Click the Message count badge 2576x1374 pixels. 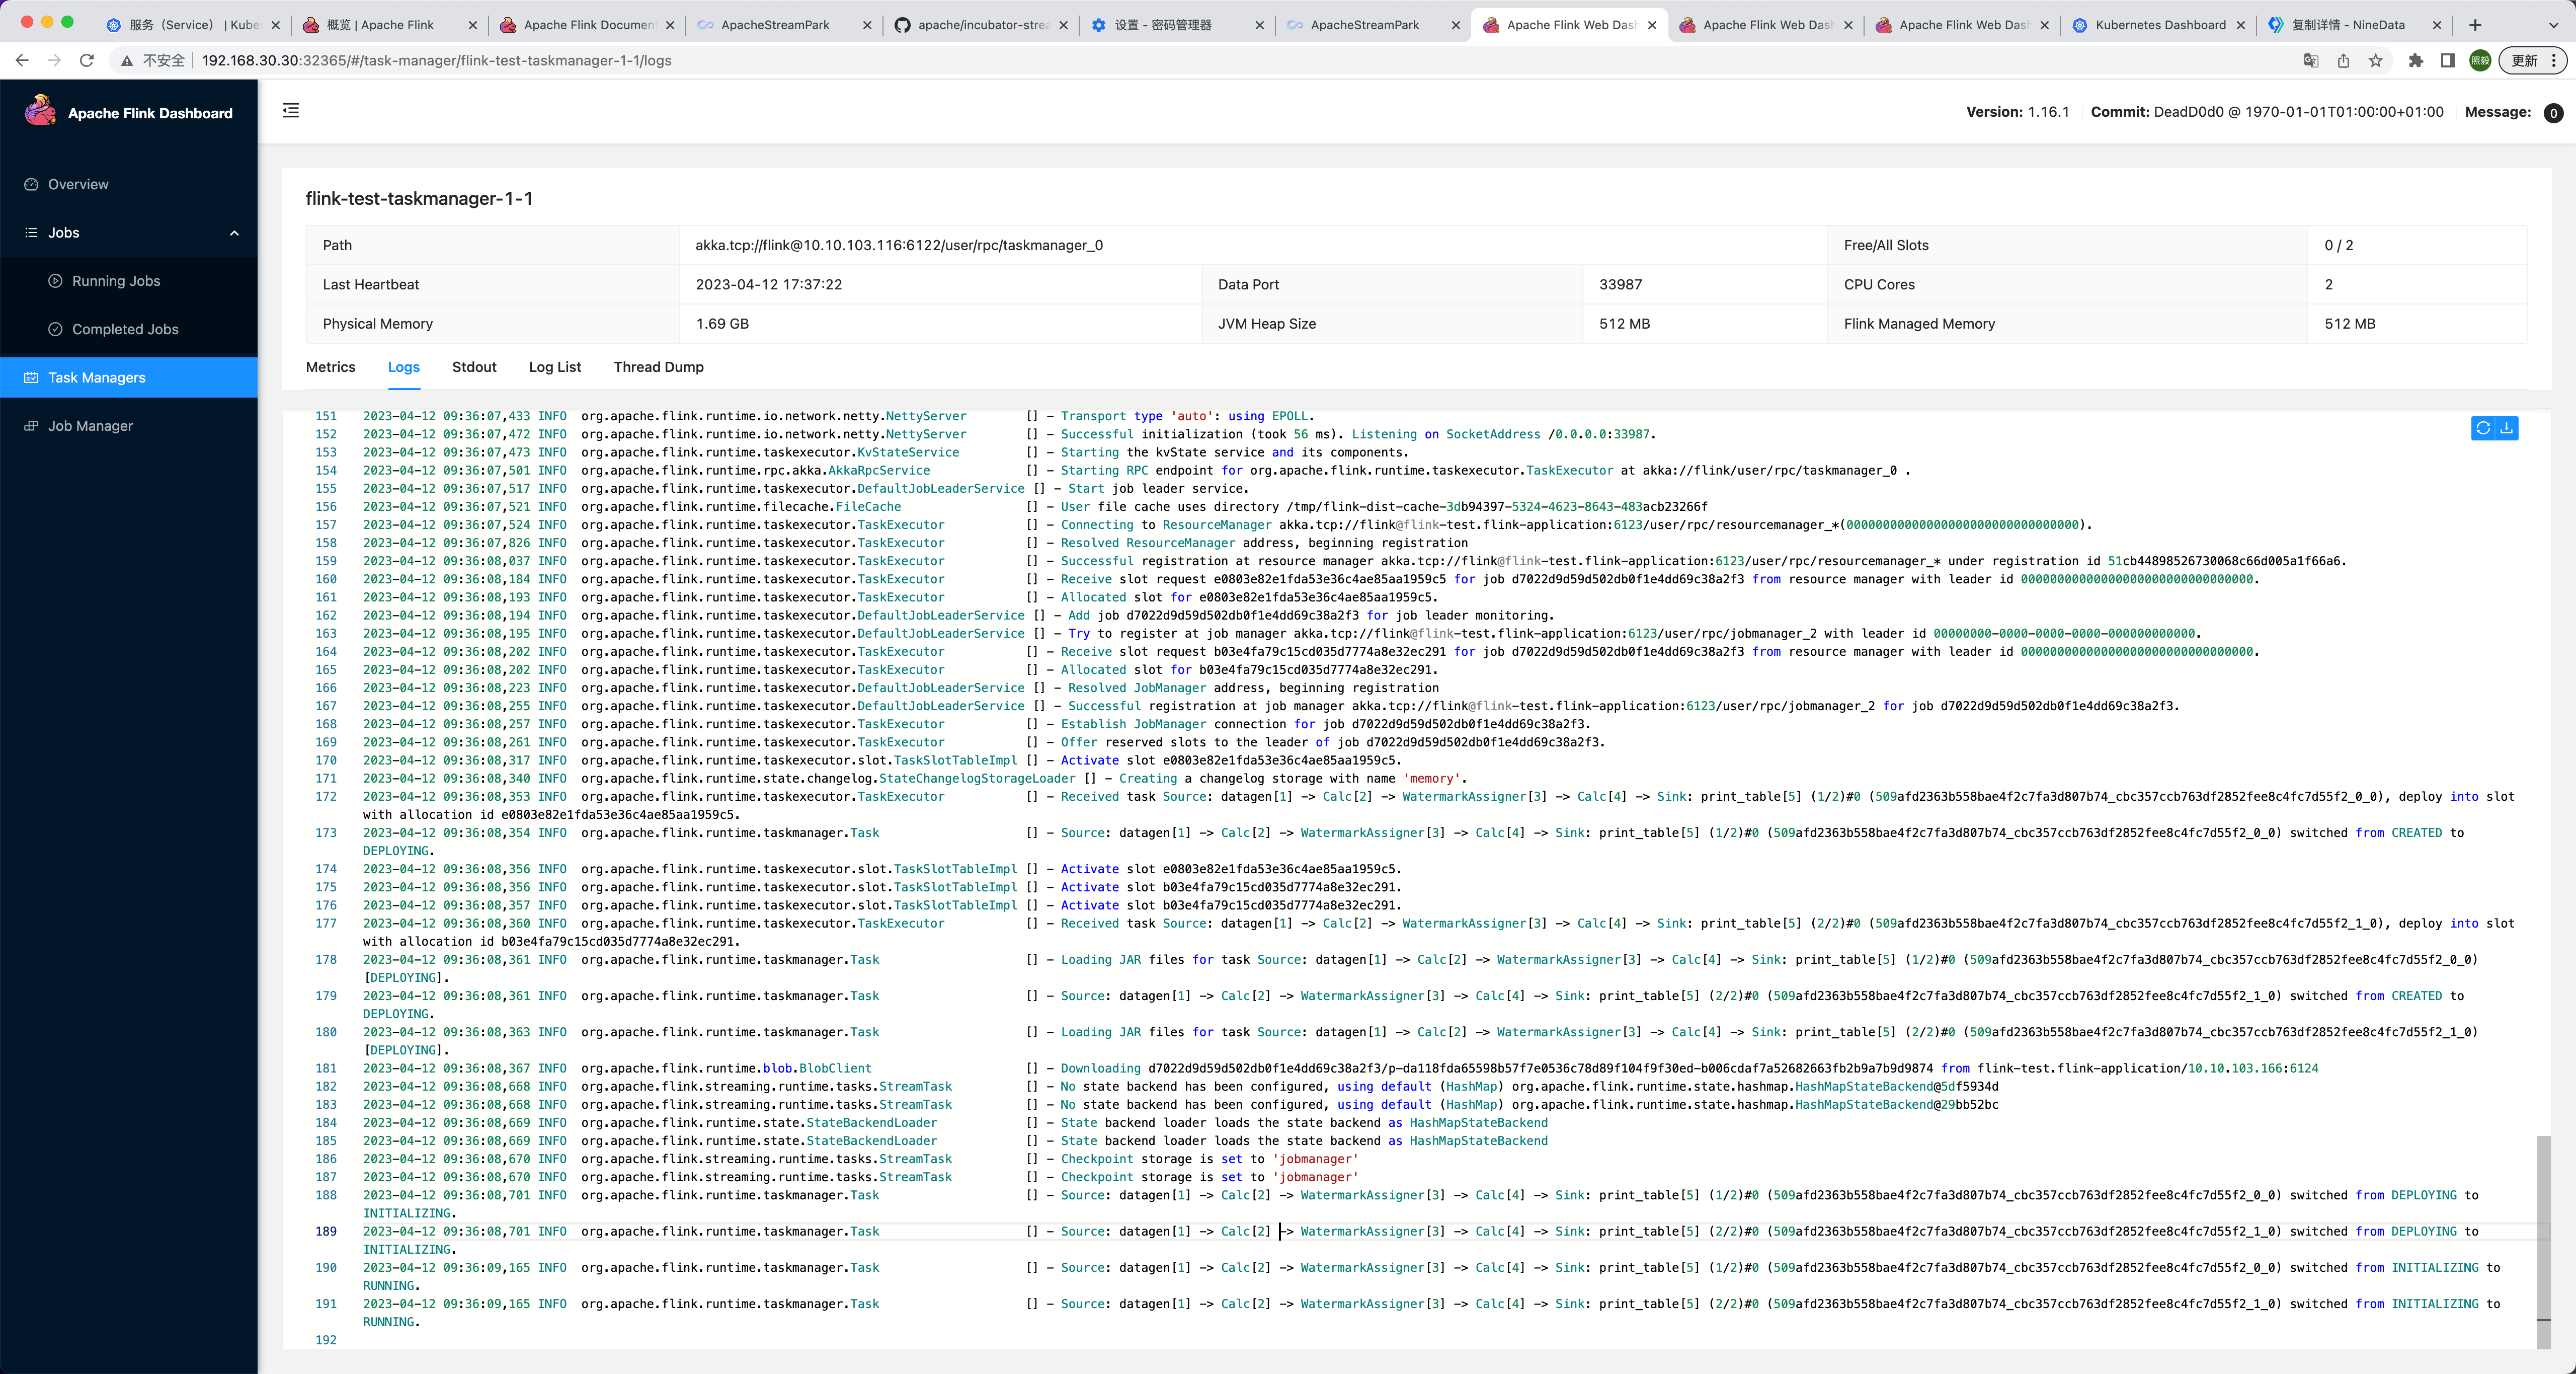[2553, 113]
